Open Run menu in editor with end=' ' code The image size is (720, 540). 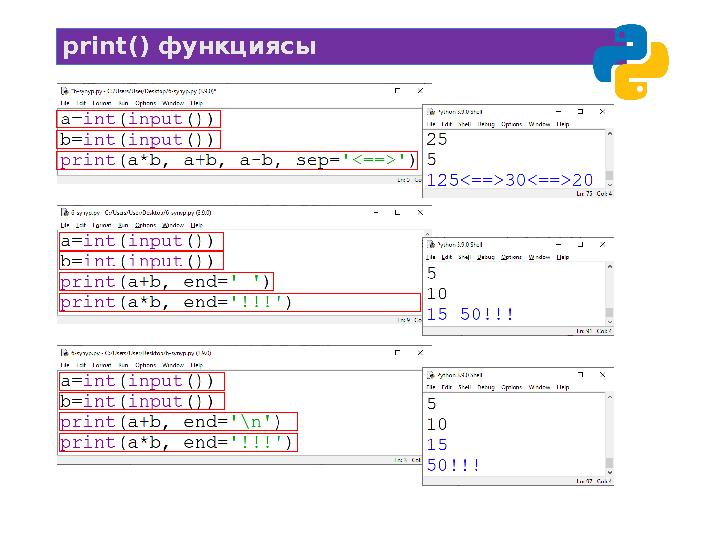[x=123, y=225]
